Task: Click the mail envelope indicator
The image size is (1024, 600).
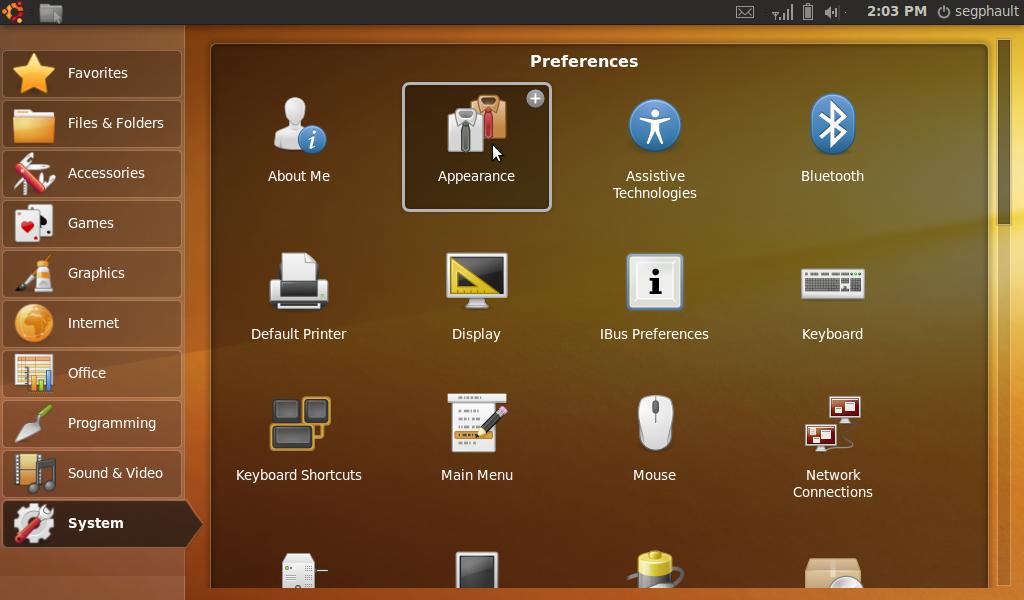Action: pos(745,12)
